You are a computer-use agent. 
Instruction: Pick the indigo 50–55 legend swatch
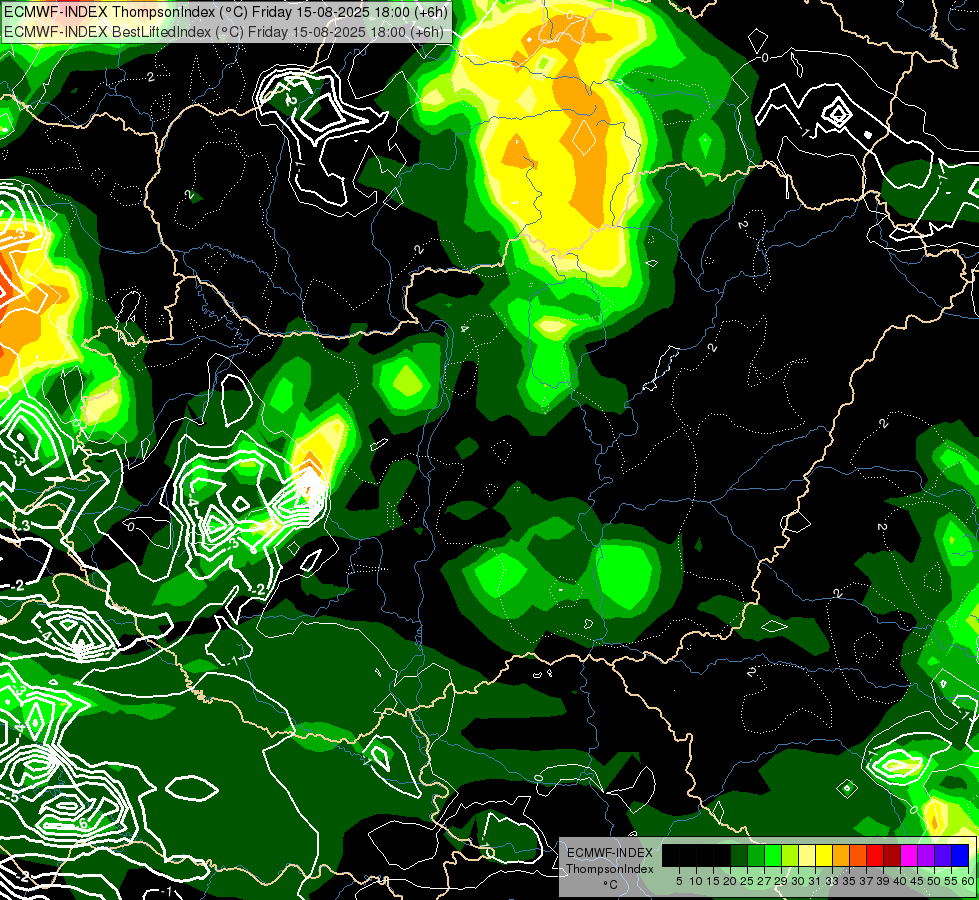(943, 855)
